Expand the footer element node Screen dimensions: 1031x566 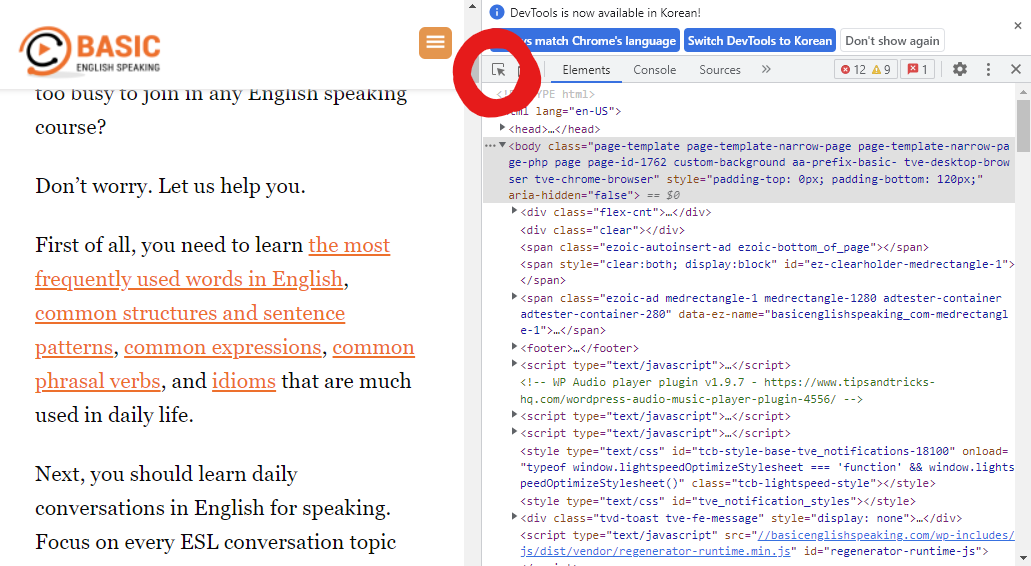tap(514, 346)
